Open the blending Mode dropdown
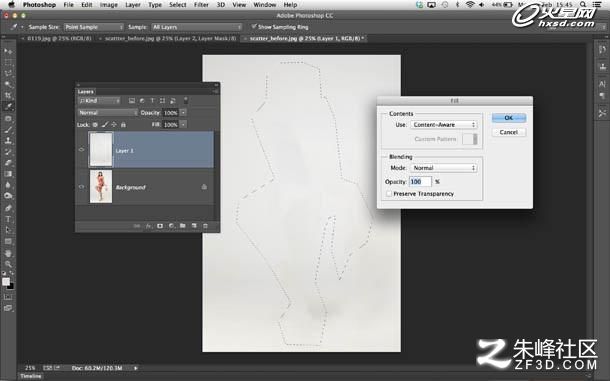Screen dimensions: 610x381 (x=443, y=168)
